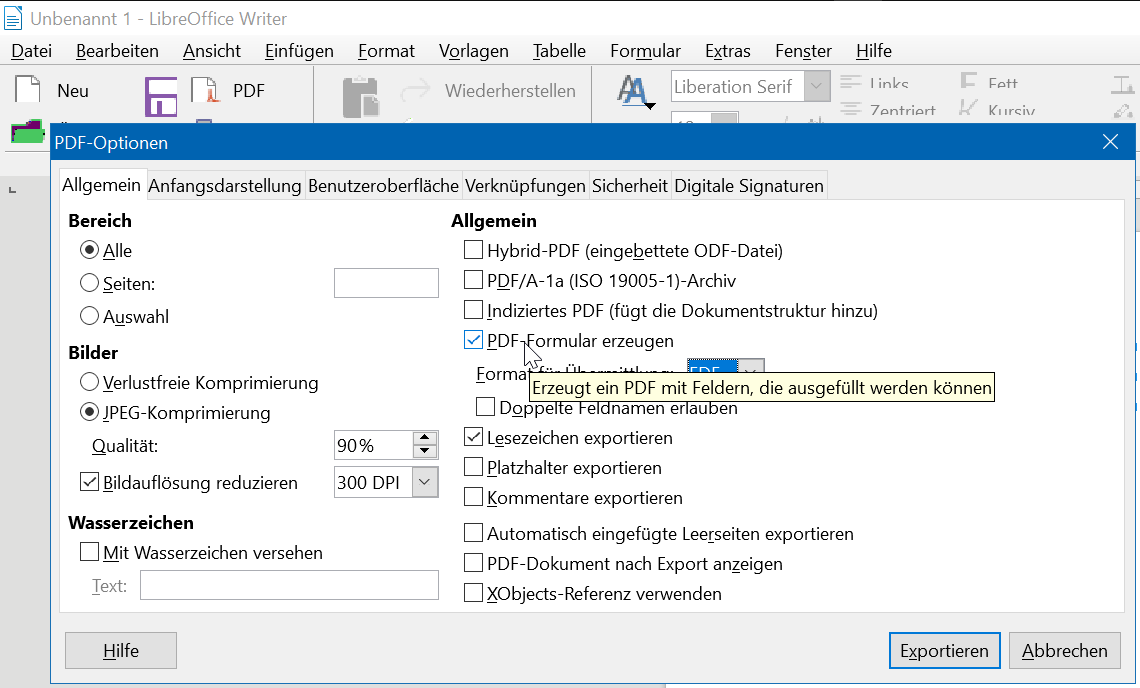The image size is (1140, 688).
Task: Click the purple Save floppy icon
Action: pyautogui.click(x=161, y=97)
